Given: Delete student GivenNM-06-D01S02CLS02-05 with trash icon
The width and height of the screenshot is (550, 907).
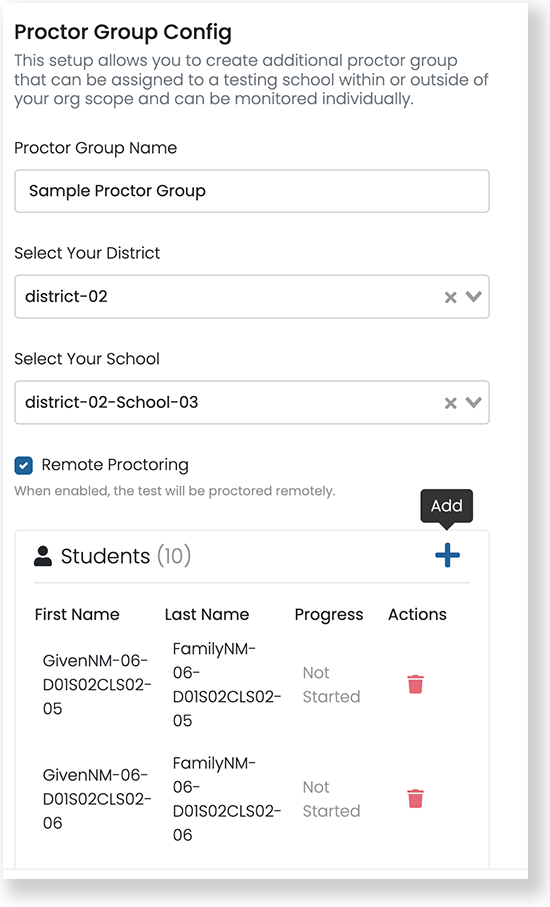Looking at the screenshot, I should coord(415,684).
